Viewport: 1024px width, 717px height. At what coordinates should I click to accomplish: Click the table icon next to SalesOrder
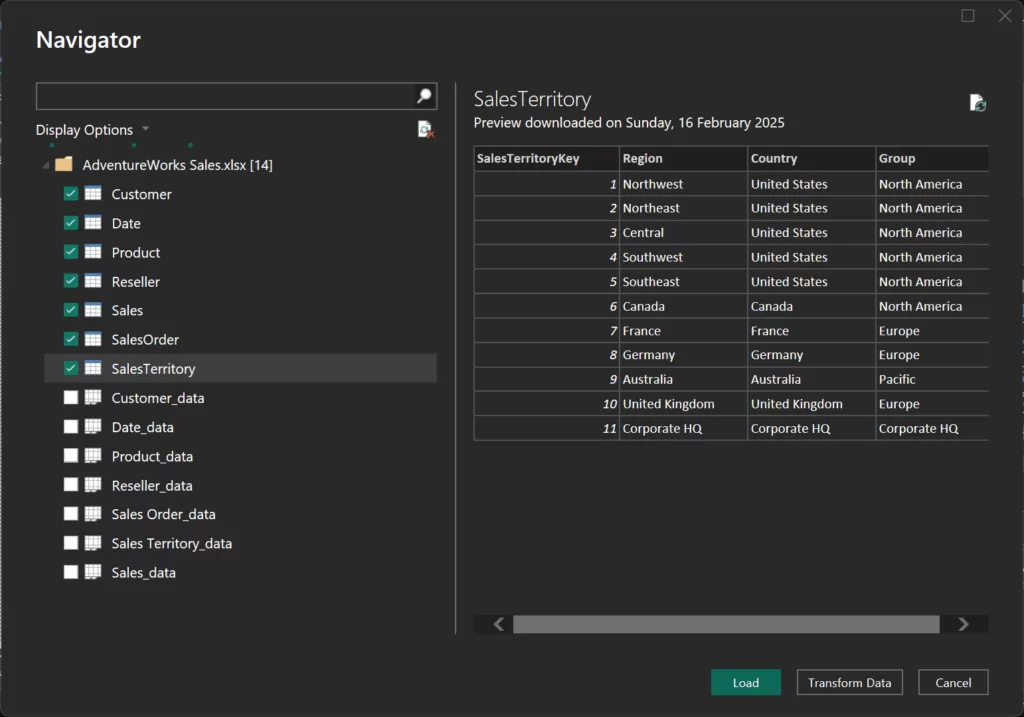[93, 340]
